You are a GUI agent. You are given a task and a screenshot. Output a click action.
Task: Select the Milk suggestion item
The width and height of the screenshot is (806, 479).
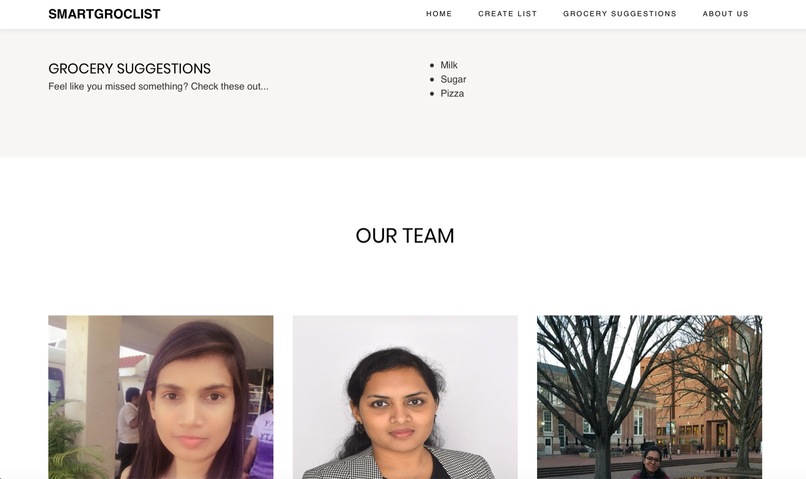pyautogui.click(x=449, y=65)
